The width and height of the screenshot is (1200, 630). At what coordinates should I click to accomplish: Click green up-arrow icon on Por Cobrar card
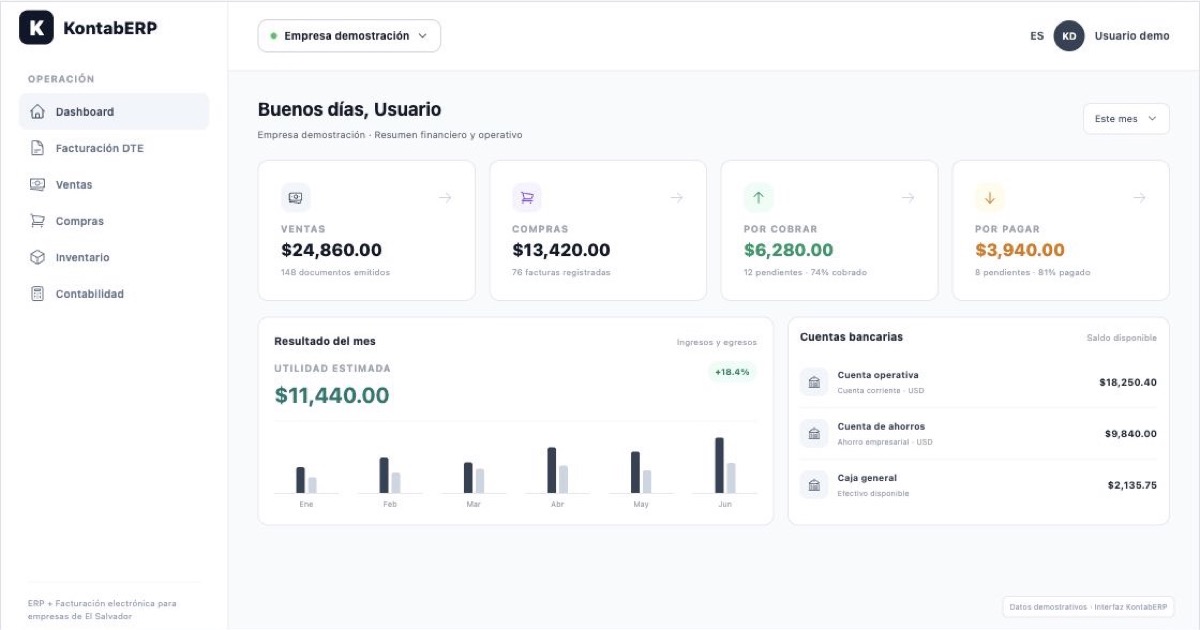pos(759,198)
